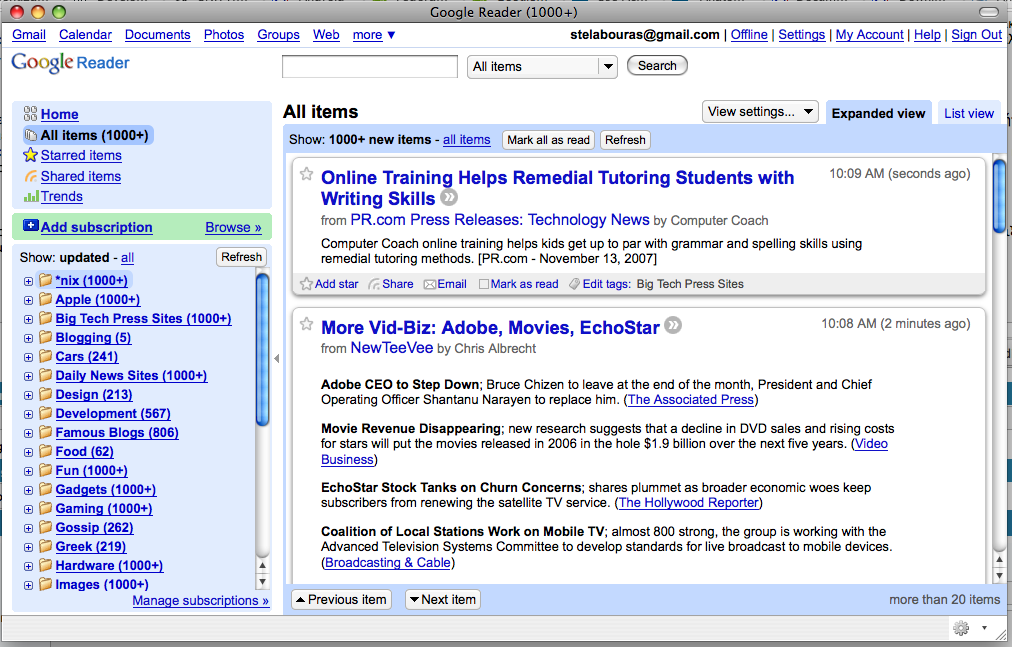Viewport: 1012px width, 647px height.
Task: Click the Home grid icon in sidebar
Action: [x=30, y=114]
